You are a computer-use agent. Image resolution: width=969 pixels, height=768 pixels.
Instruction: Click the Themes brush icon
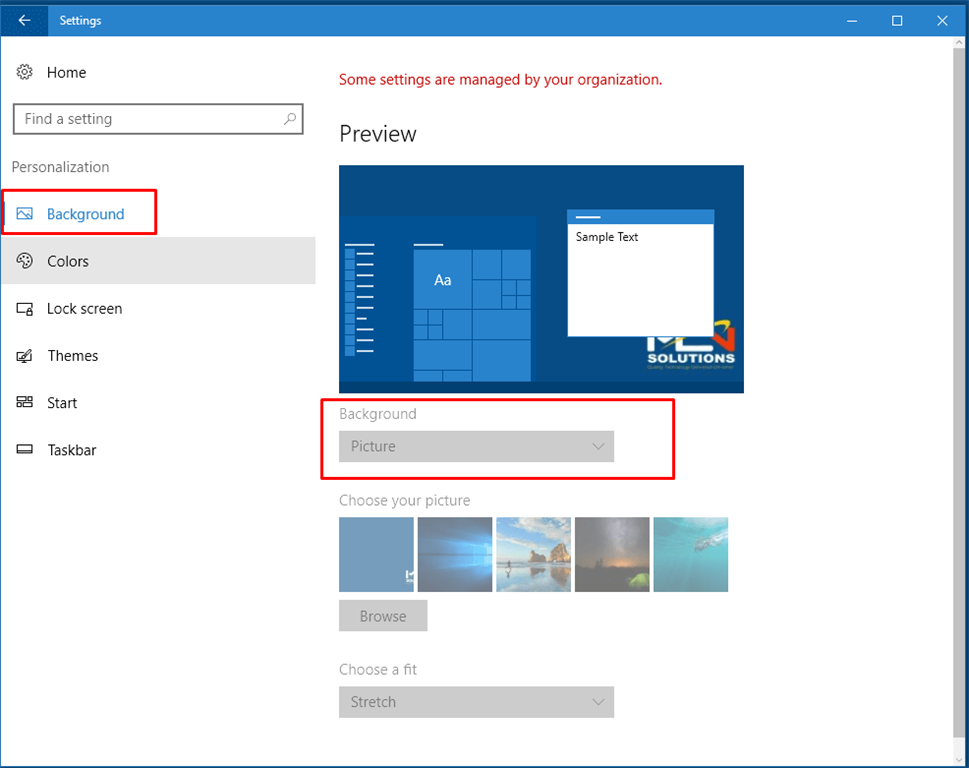pos(24,356)
